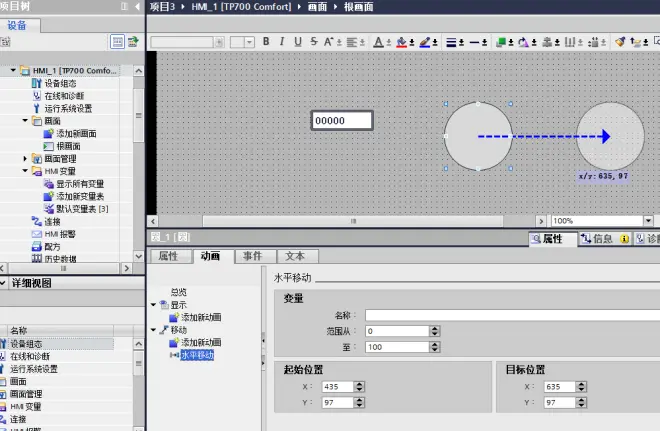The width and height of the screenshot is (660, 431).
Task: Click the 00000 I/O field on canvas
Action: [342, 121]
